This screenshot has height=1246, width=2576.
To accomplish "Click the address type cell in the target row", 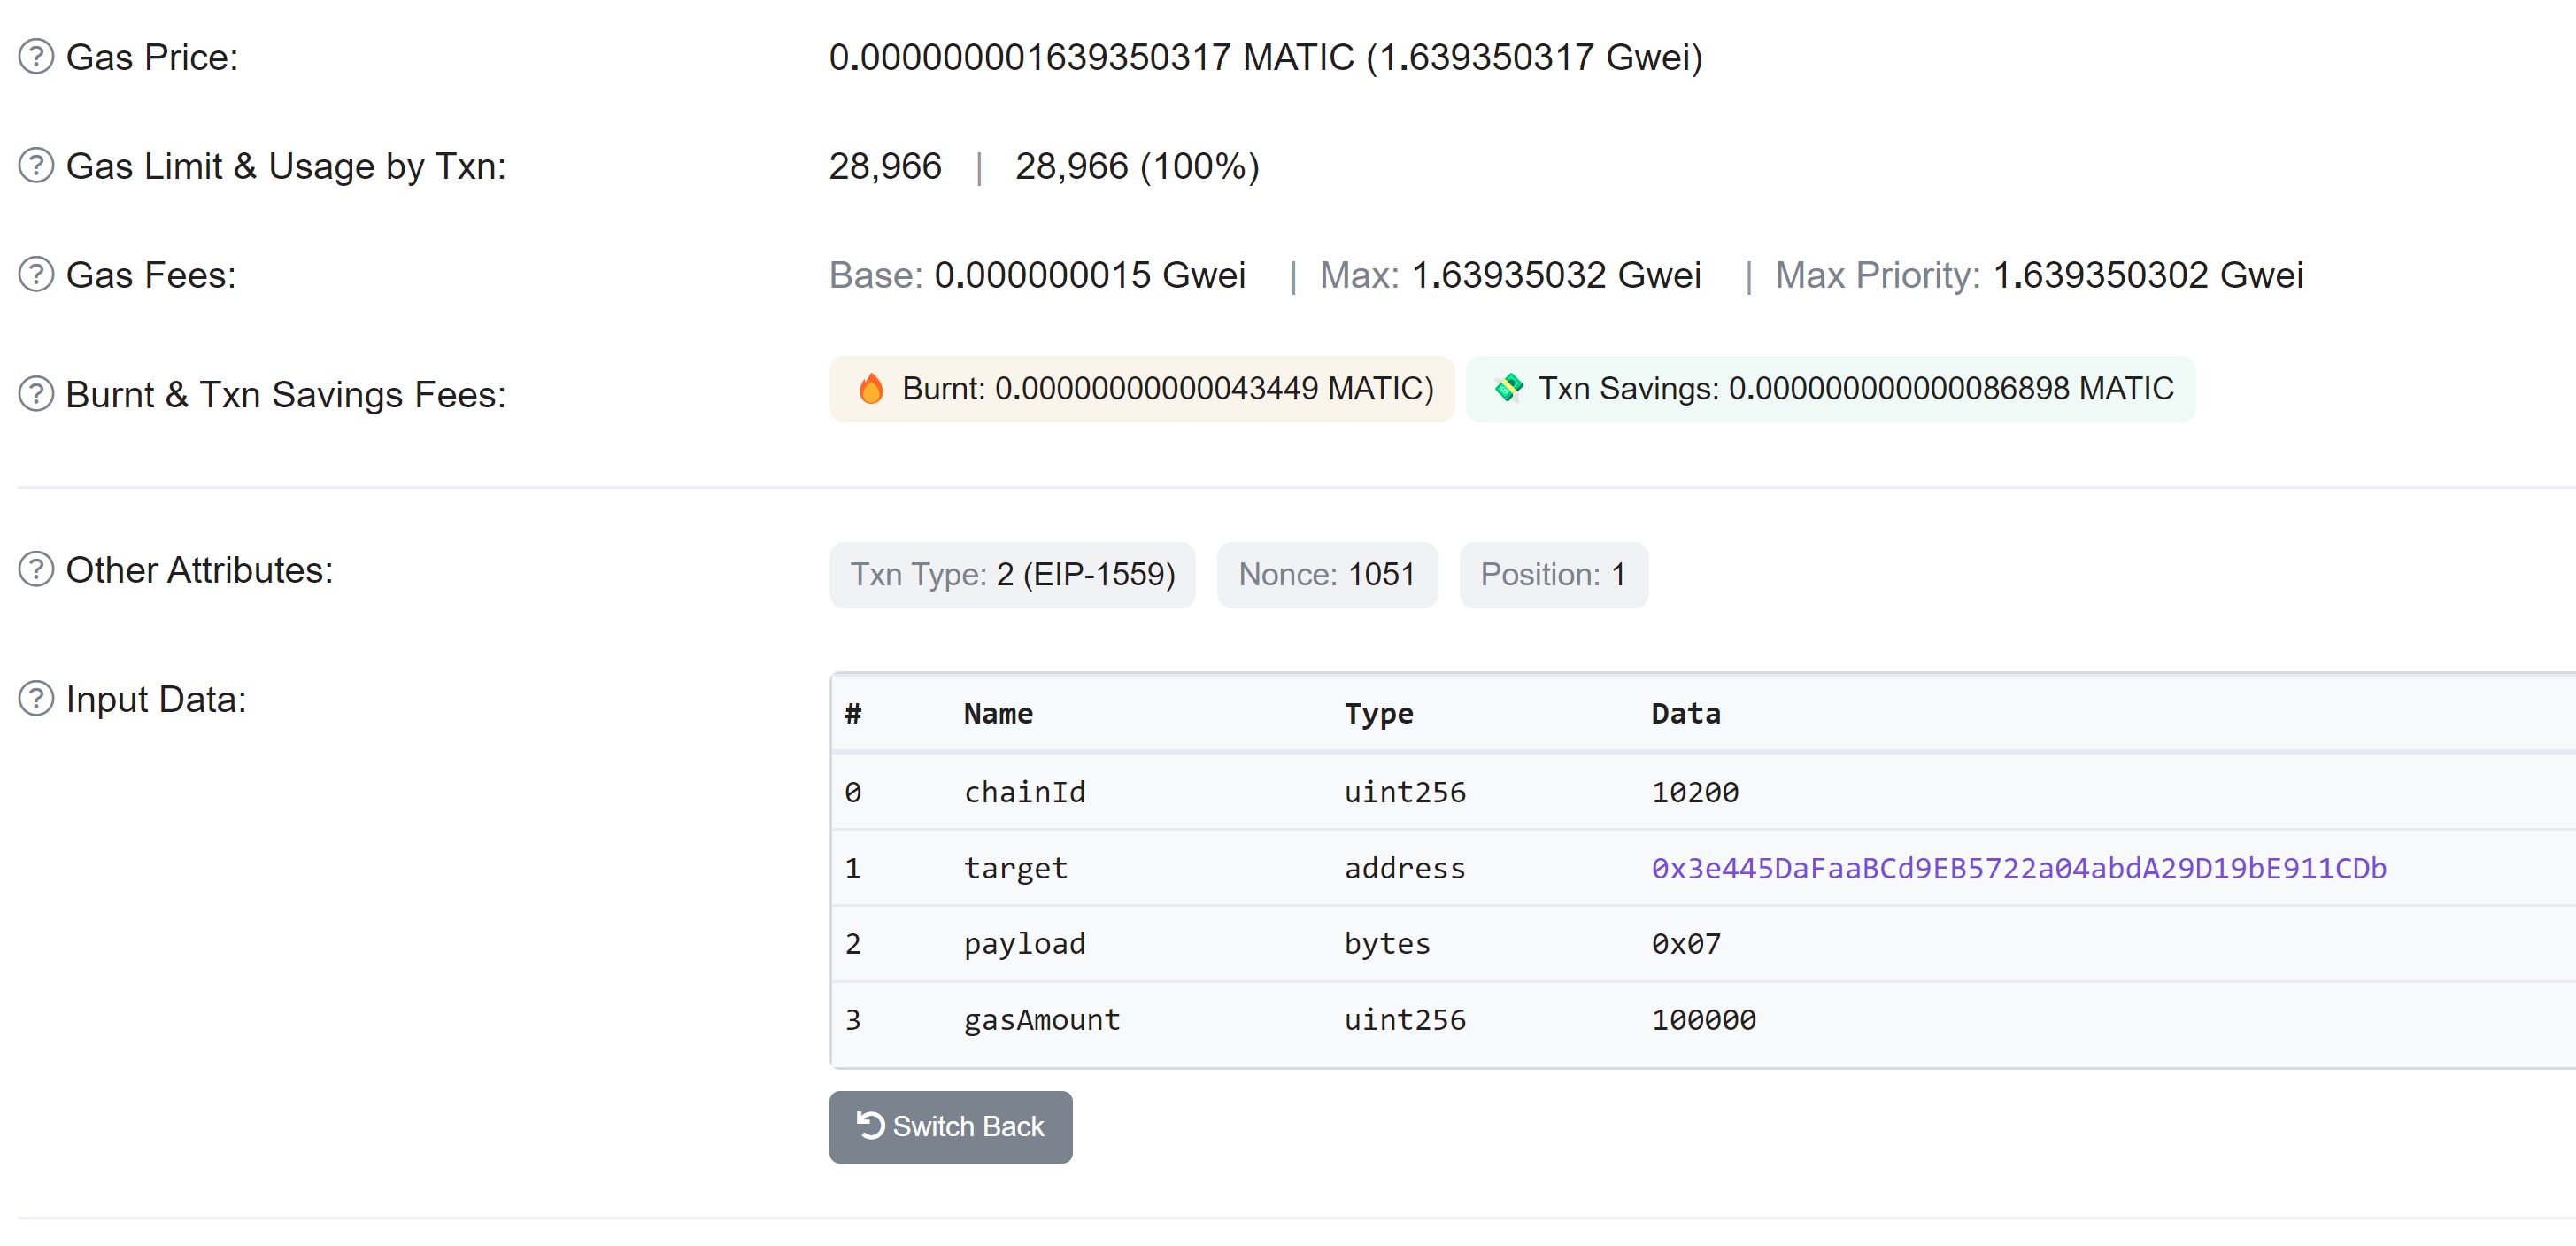I will (1405, 868).
